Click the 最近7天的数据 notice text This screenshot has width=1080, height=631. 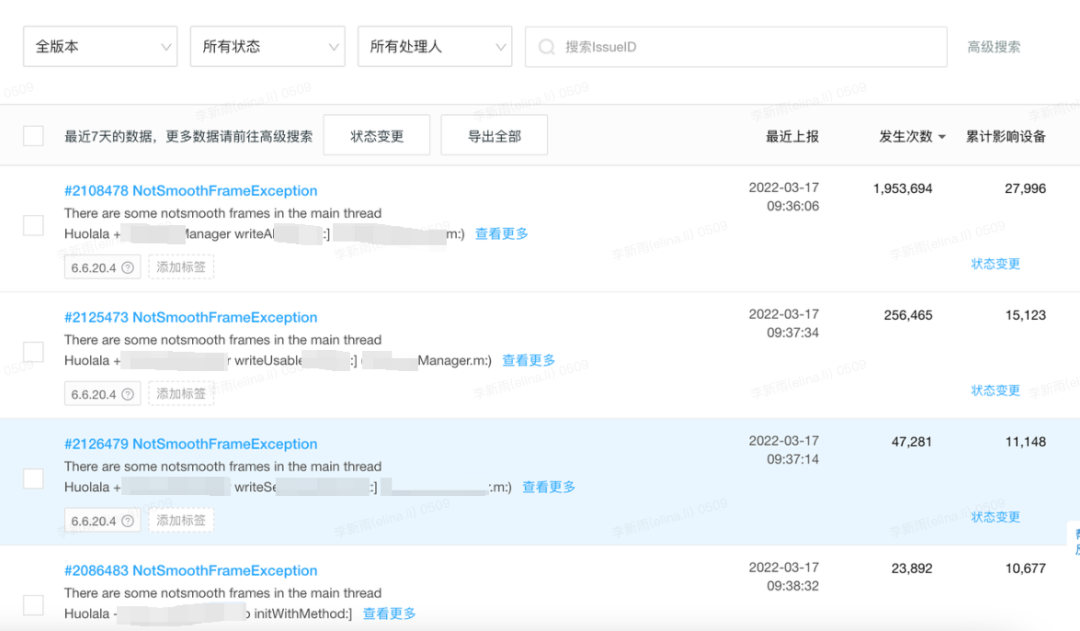(x=188, y=136)
